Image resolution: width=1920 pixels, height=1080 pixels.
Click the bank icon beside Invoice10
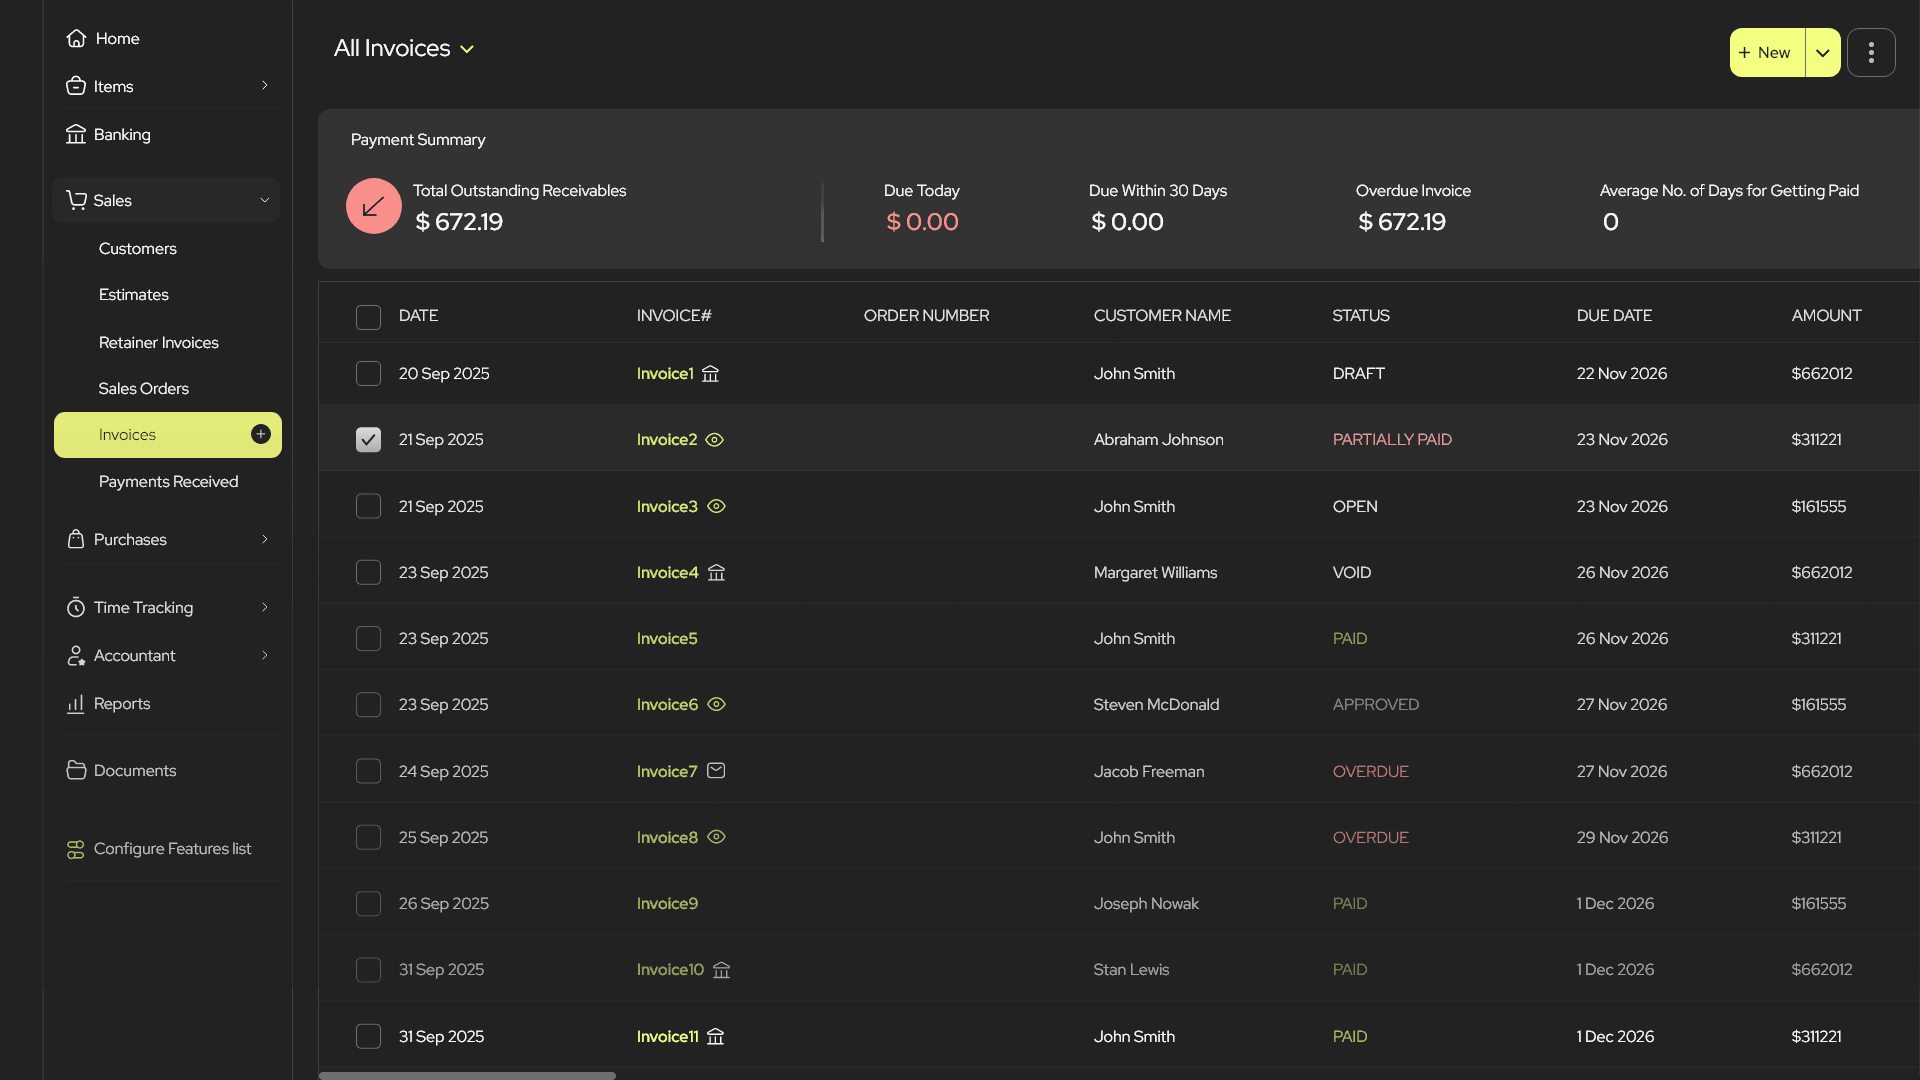click(721, 970)
